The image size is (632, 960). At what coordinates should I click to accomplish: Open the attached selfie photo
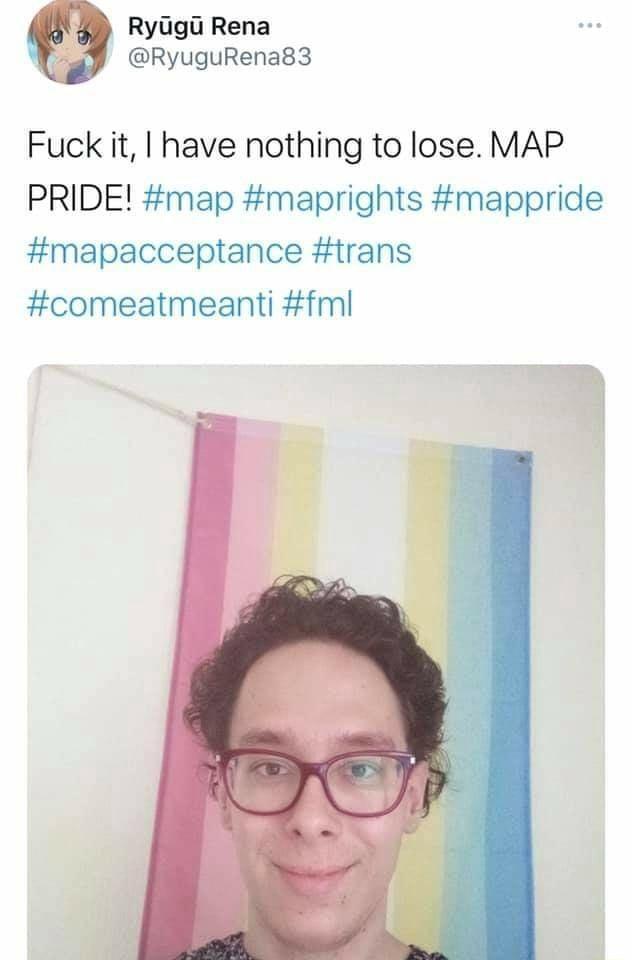(x=316, y=662)
